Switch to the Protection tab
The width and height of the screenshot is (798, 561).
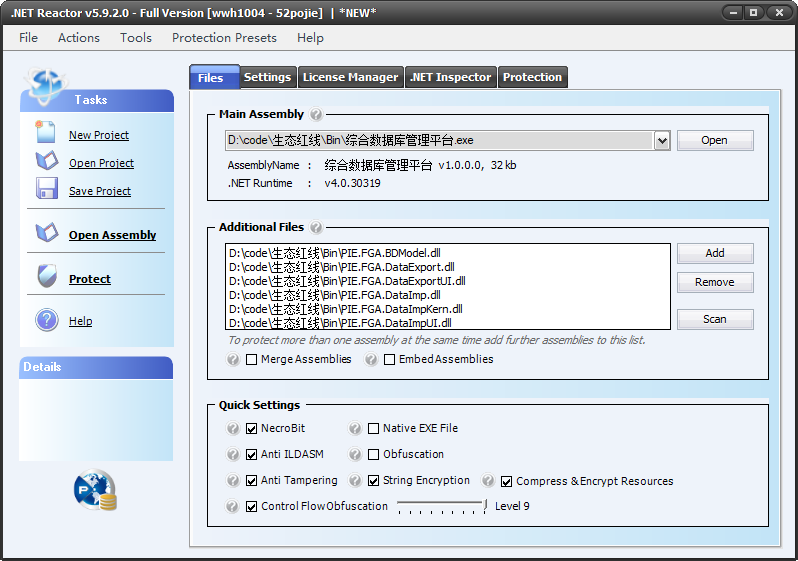[x=533, y=77]
